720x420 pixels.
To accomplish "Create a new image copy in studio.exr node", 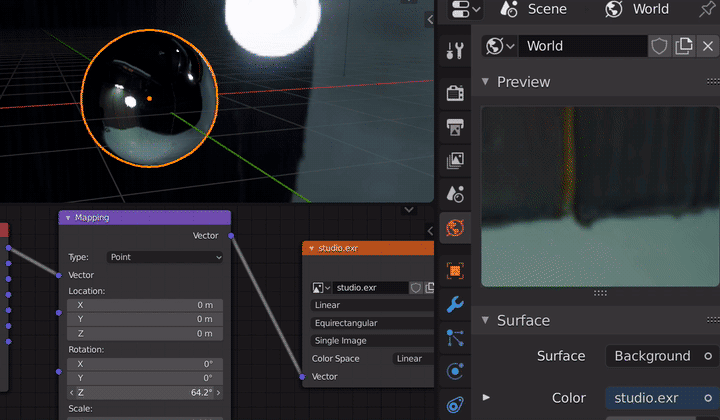I will click(x=429, y=288).
